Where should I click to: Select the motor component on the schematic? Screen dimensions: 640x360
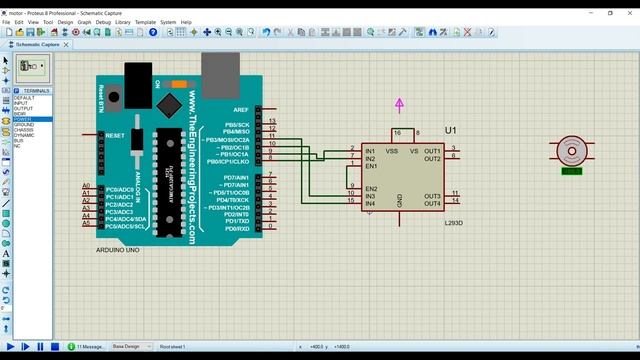coord(572,151)
